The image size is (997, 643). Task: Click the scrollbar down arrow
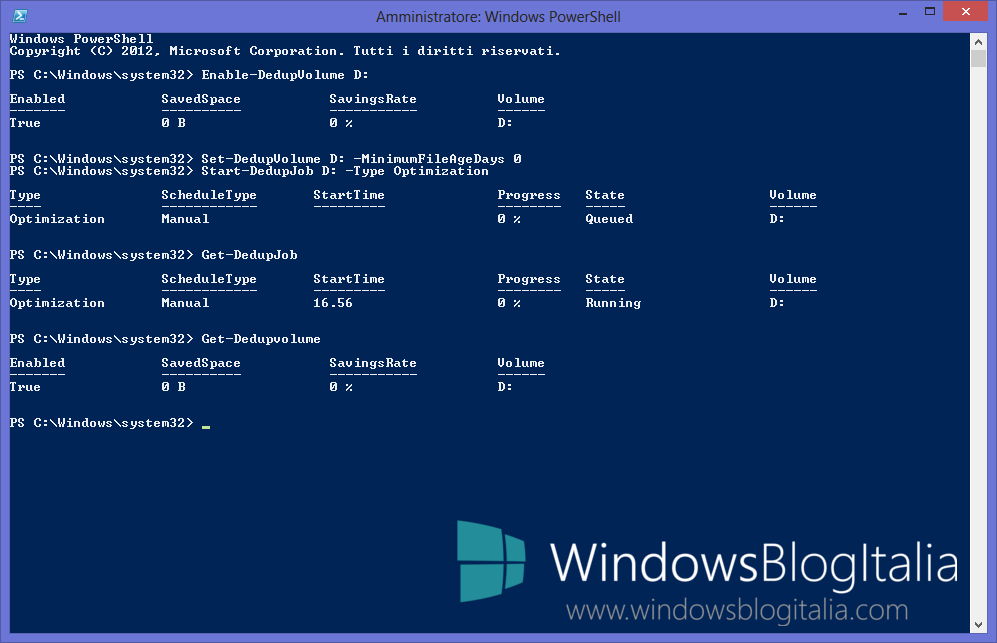(x=978, y=625)
